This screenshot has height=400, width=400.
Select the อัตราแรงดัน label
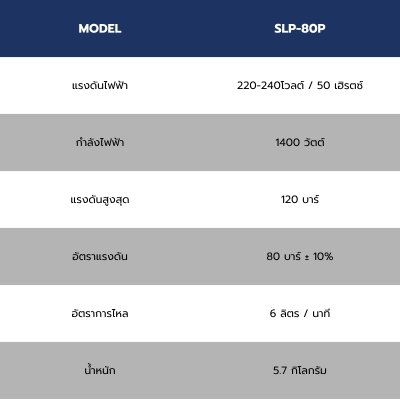point(100,256)
